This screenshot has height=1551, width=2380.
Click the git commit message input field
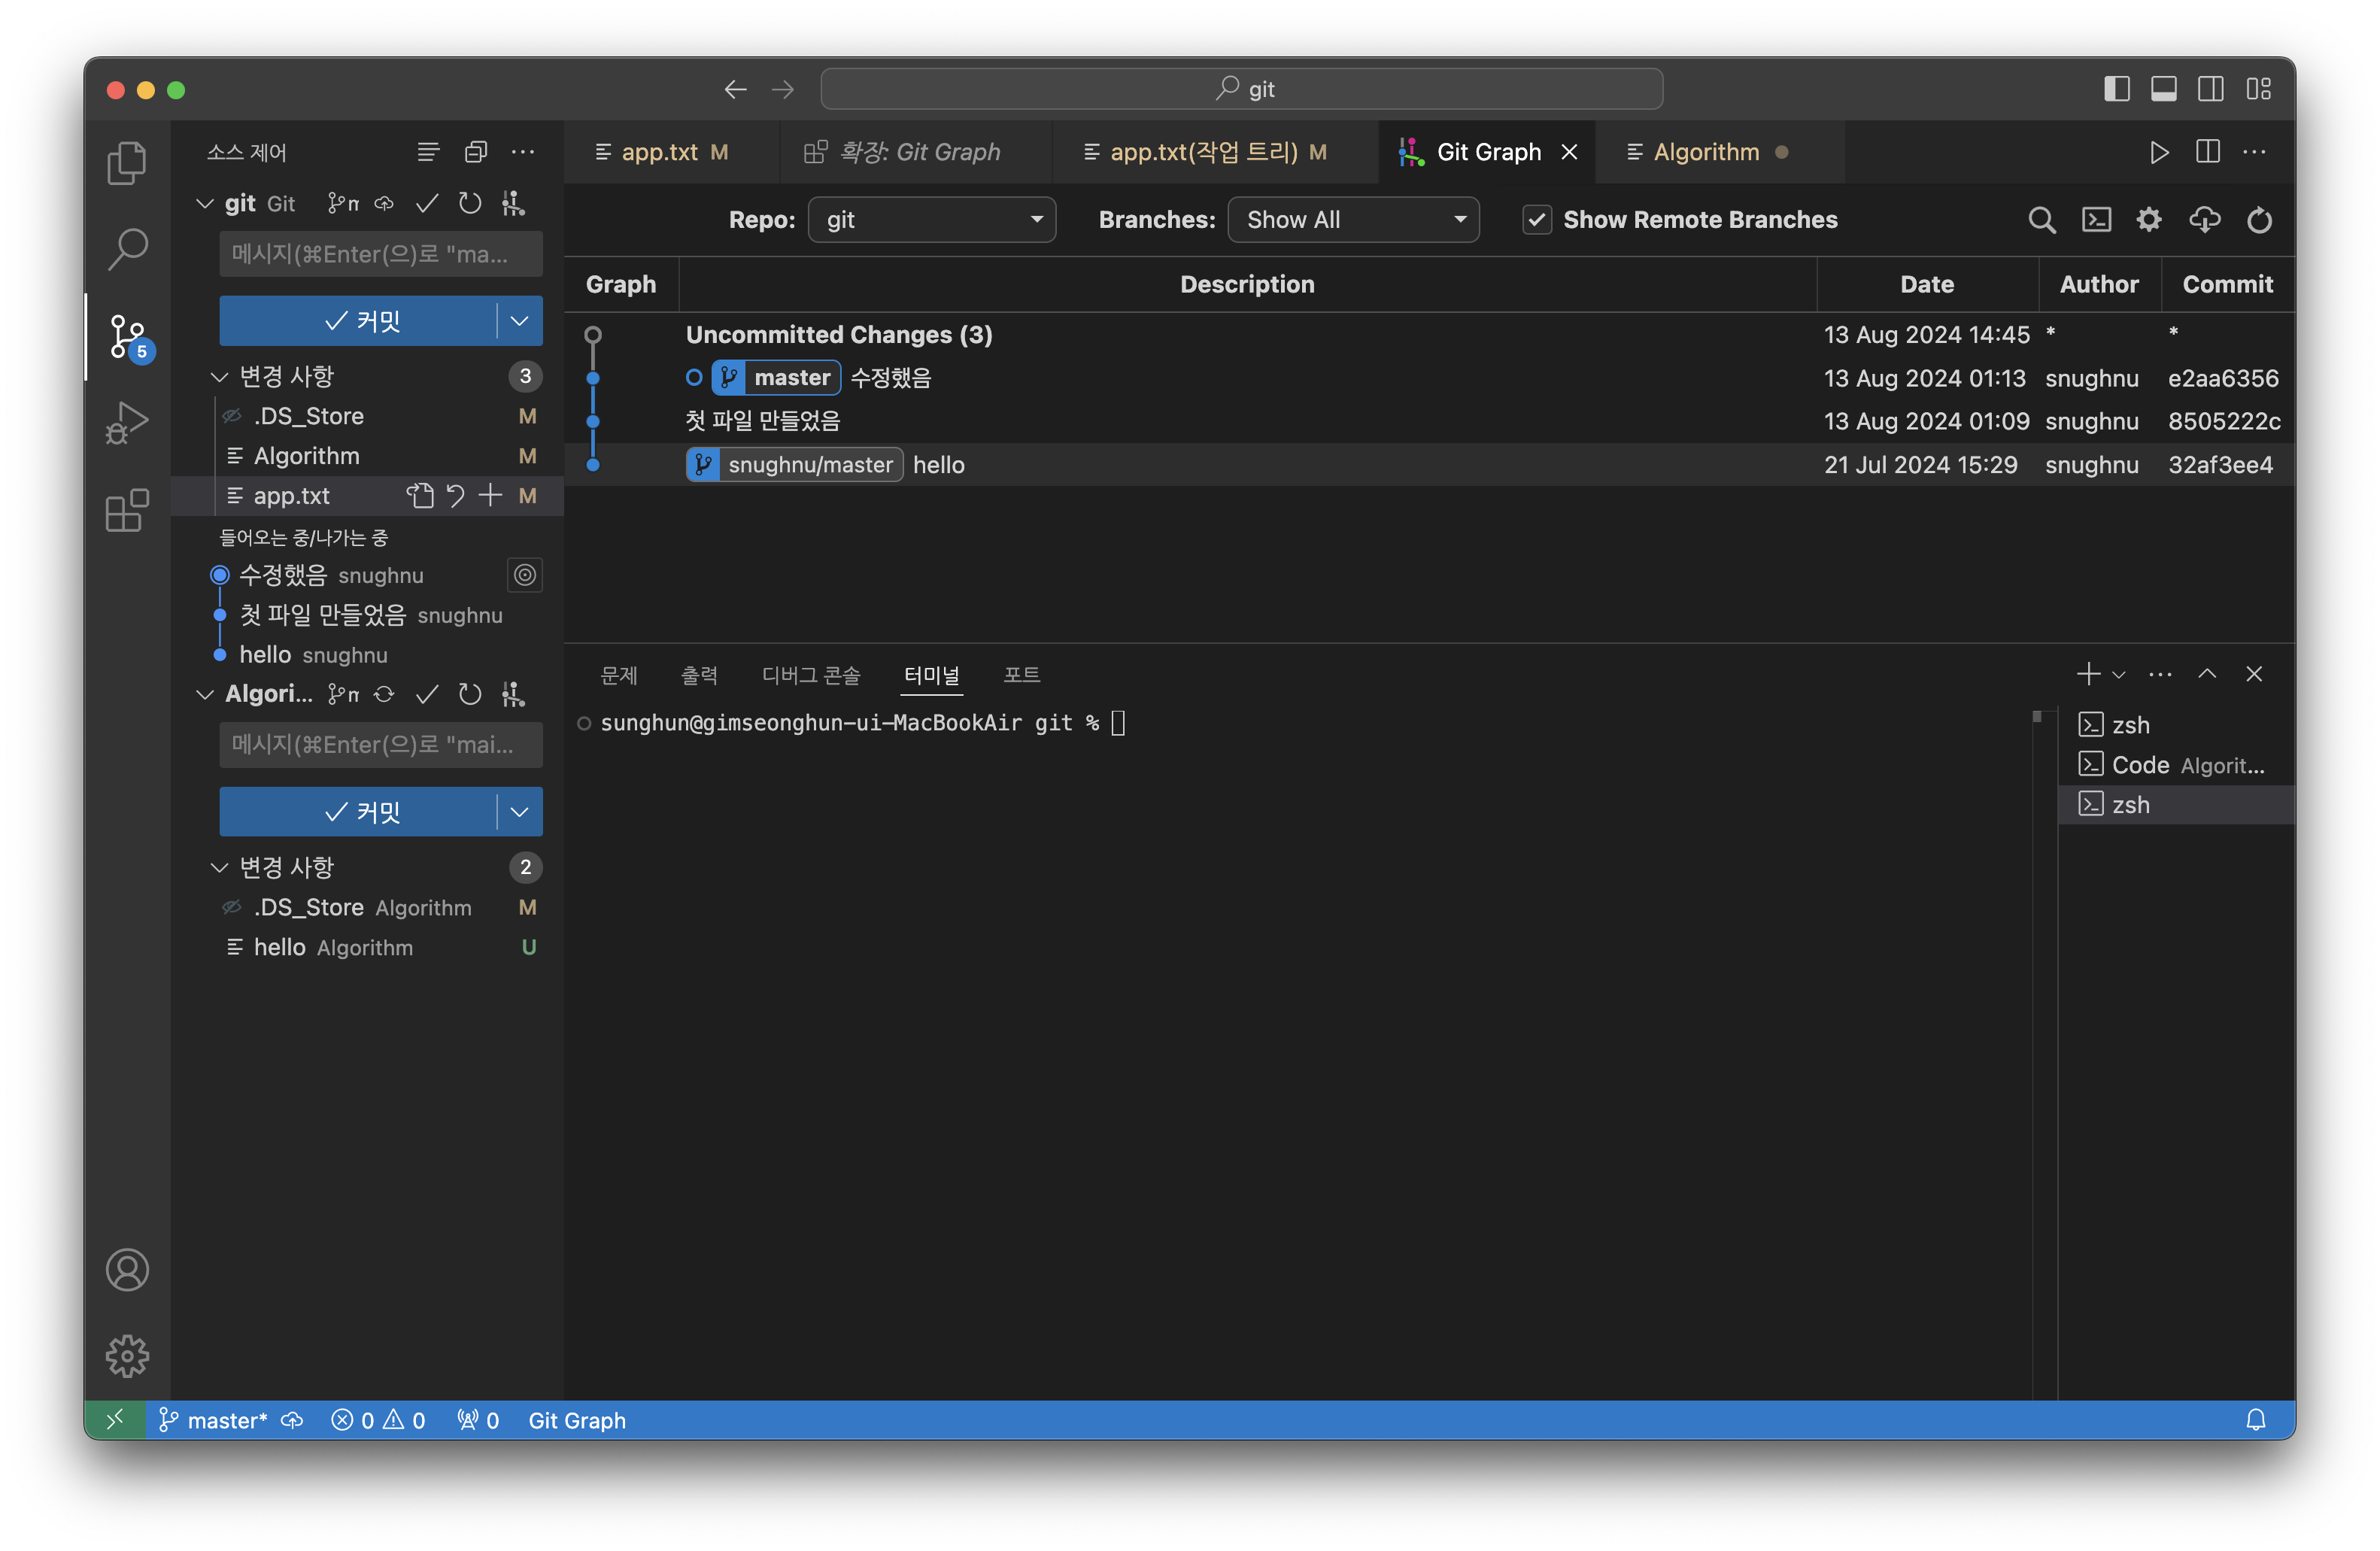tap(380, 254)
